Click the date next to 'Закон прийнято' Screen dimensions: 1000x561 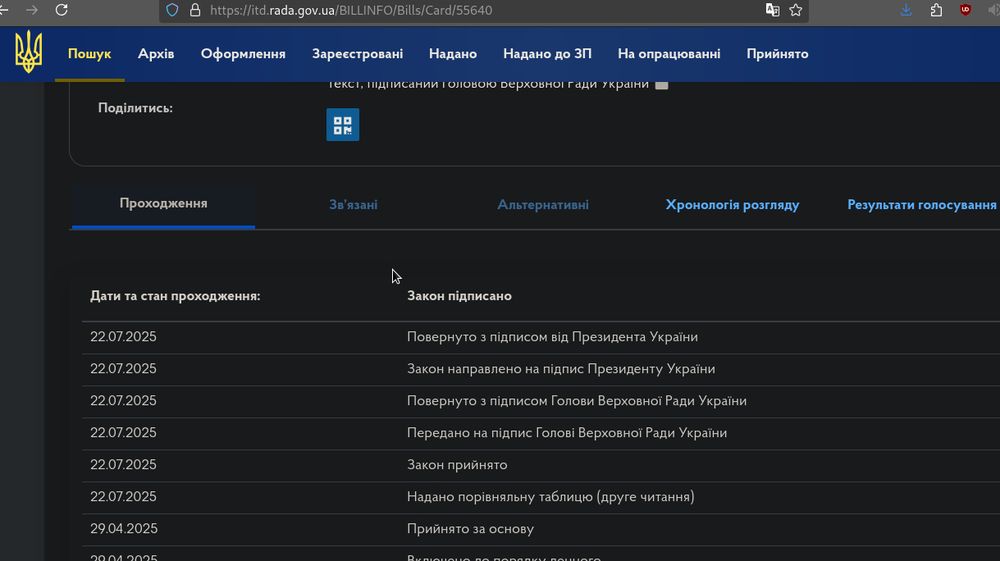click(123, 465)
